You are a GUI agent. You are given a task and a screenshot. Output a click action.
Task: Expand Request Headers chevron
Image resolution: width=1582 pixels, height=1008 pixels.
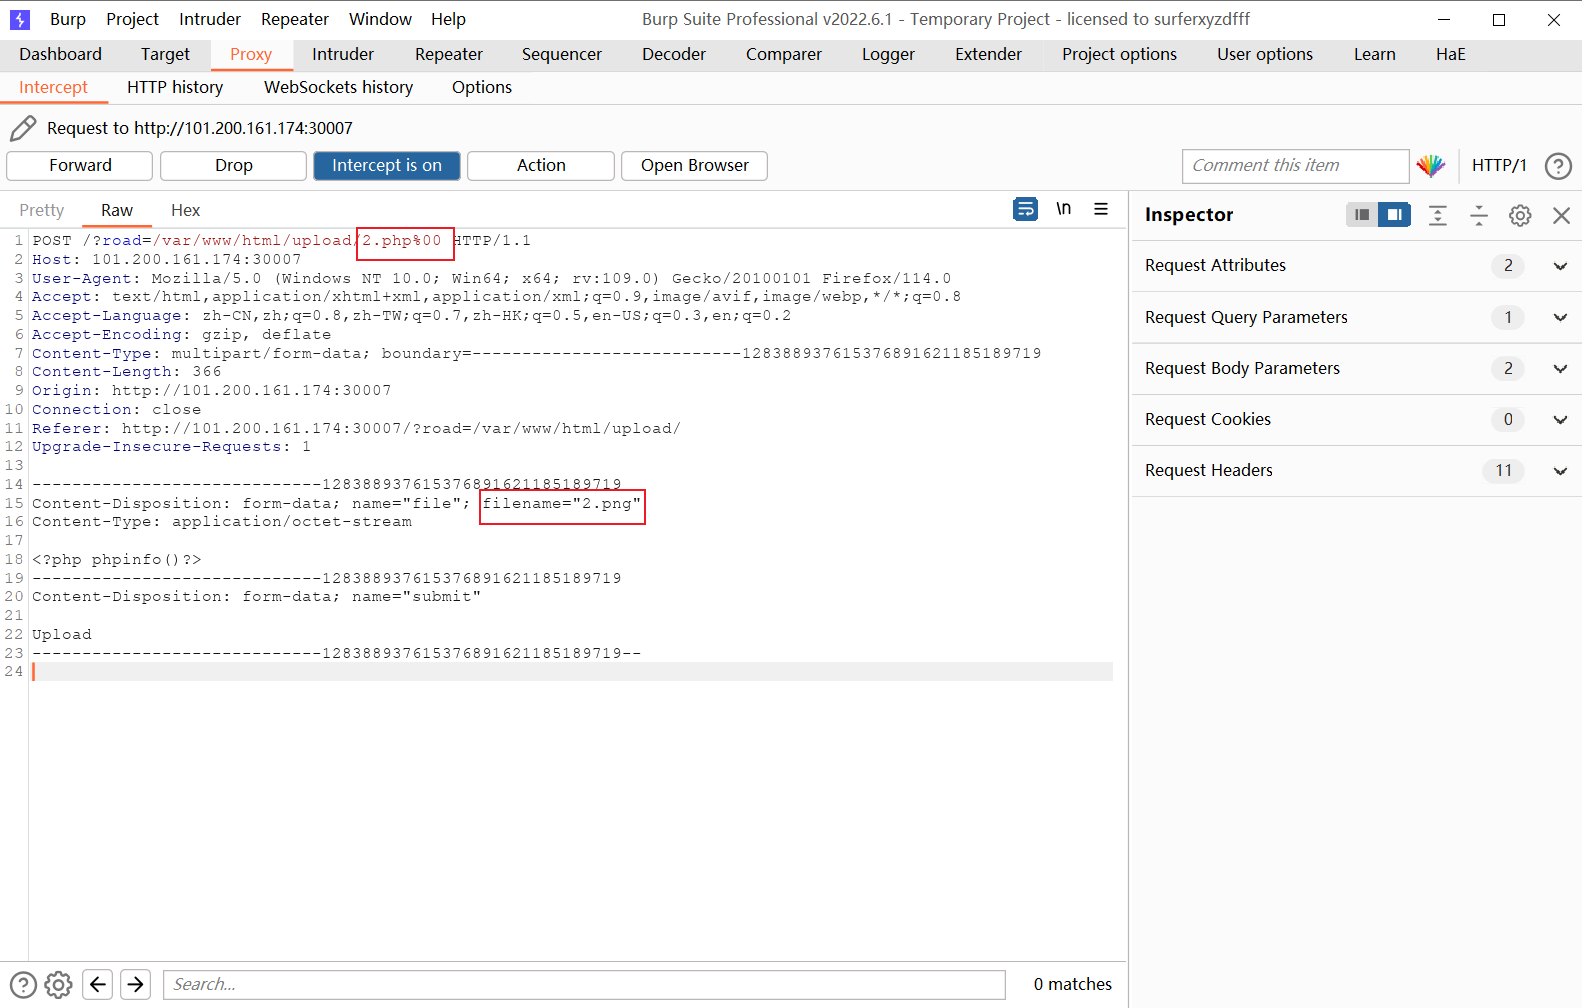click(1560, 471)
